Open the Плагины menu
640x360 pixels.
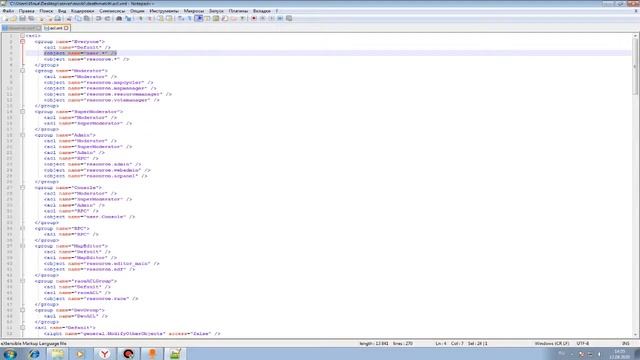pyautogui.click(x=238, y=11)
